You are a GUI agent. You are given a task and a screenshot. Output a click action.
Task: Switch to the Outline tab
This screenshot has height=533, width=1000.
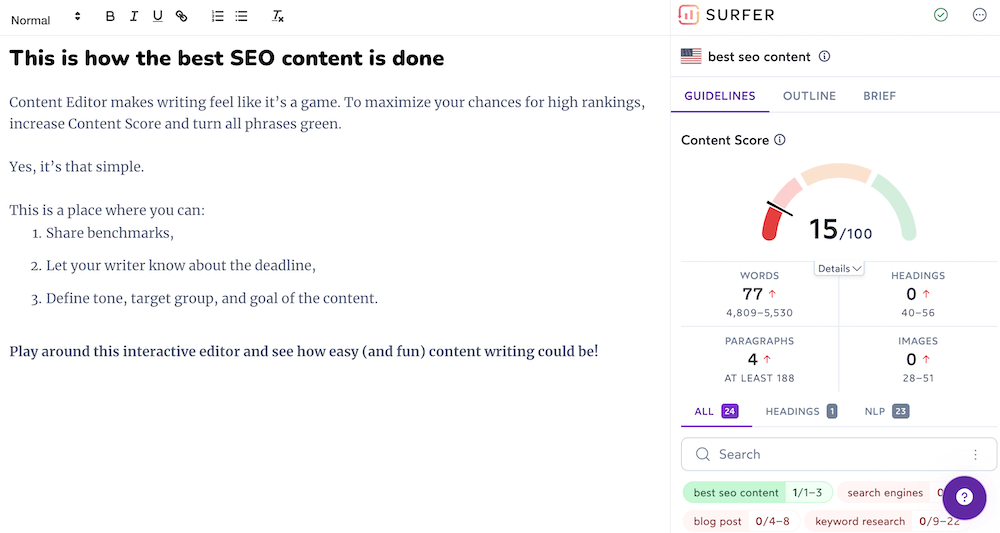tap(809, 96)
